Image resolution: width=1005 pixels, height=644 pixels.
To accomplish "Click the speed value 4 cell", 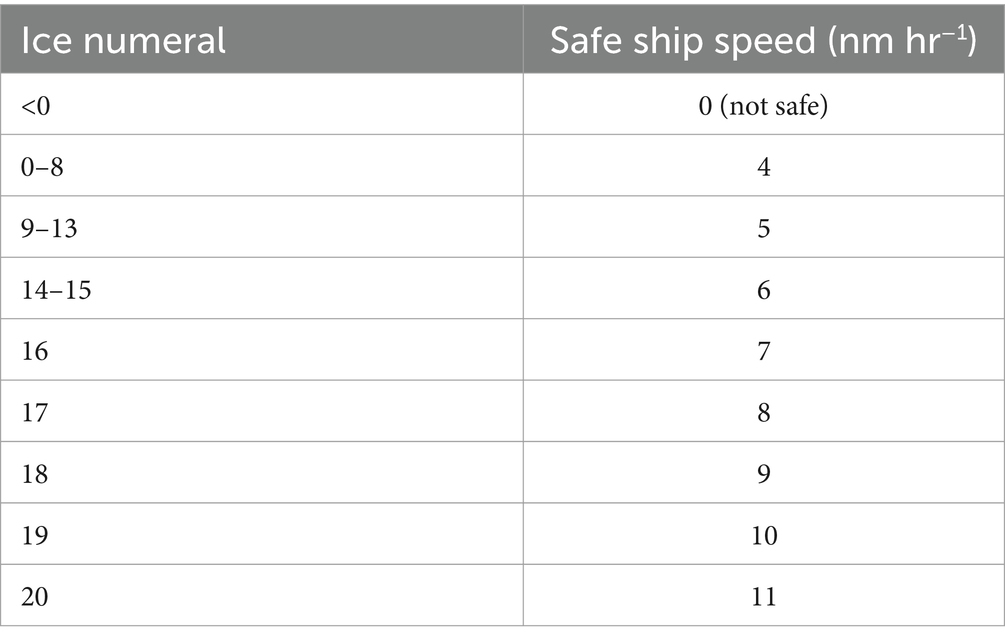I will (x=764, y=165).
